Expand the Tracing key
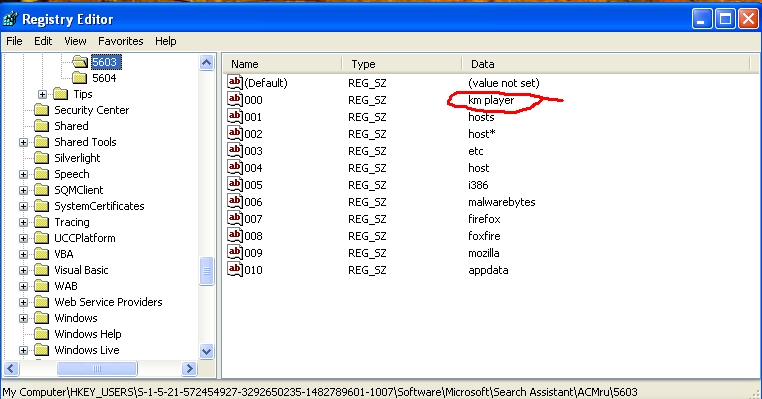Viewport: 762px width, 399px height. coord(23,223)
